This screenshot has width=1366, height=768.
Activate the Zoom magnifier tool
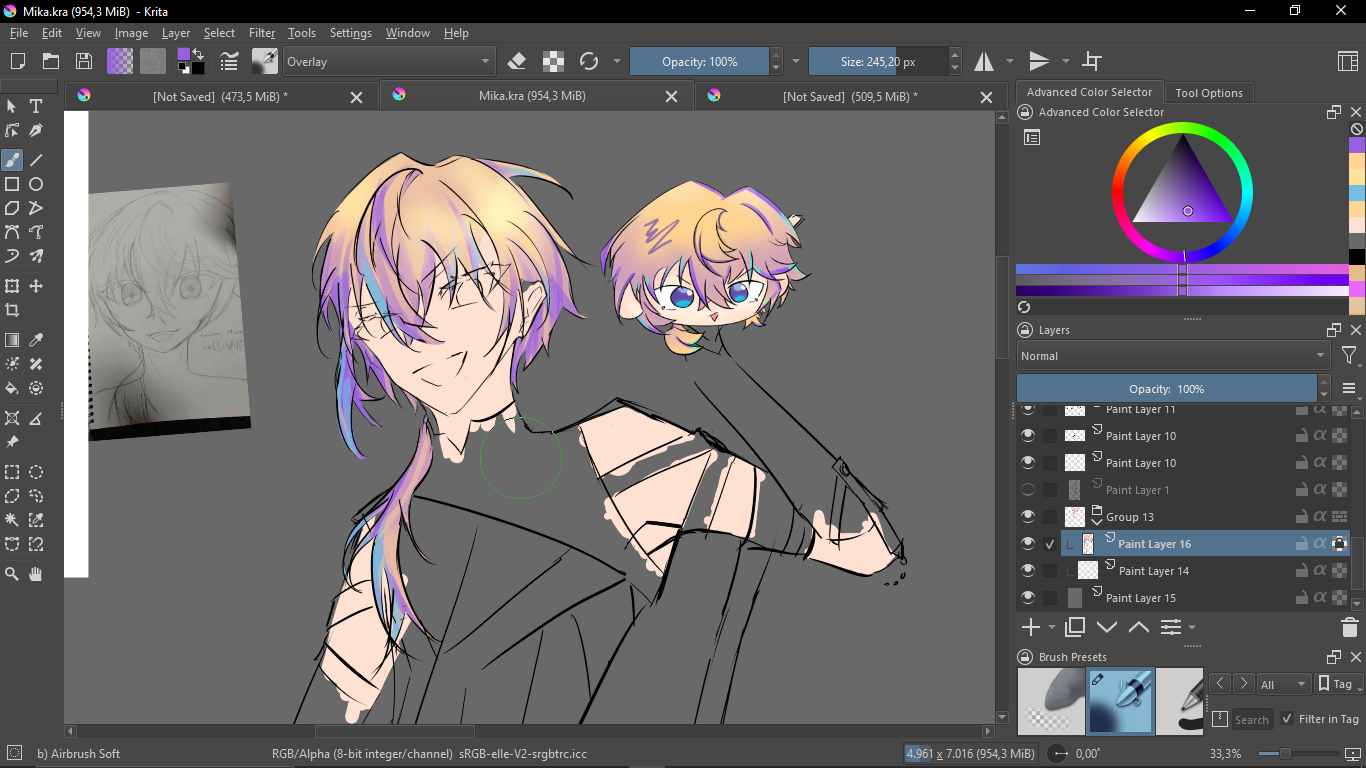(12, 574)
